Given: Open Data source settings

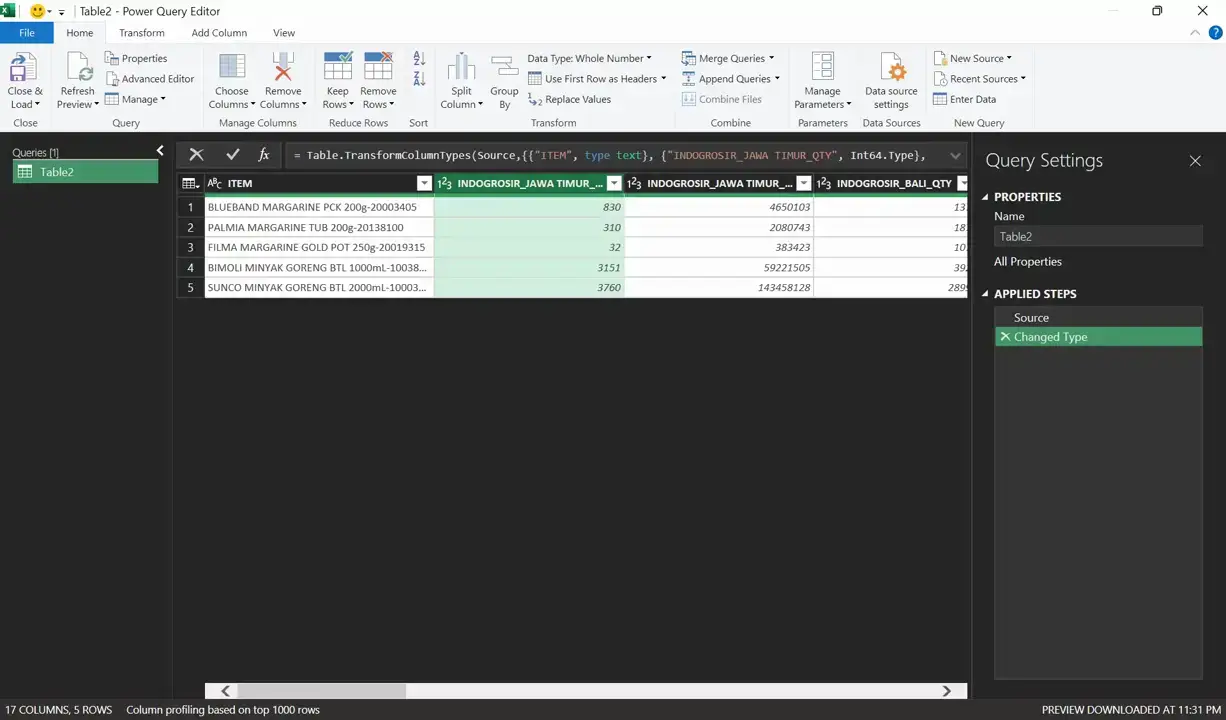Looking at the screenshot, I should pos(891,81).
